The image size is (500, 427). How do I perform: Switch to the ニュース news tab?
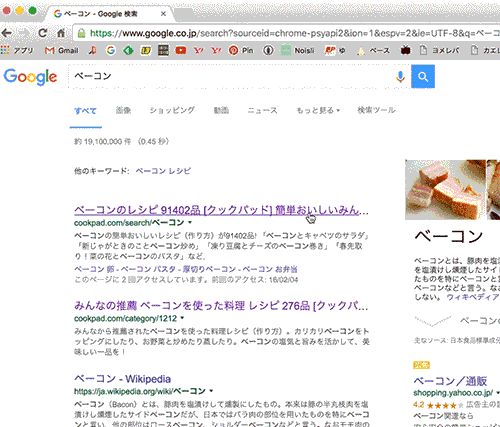click(262, 110)
